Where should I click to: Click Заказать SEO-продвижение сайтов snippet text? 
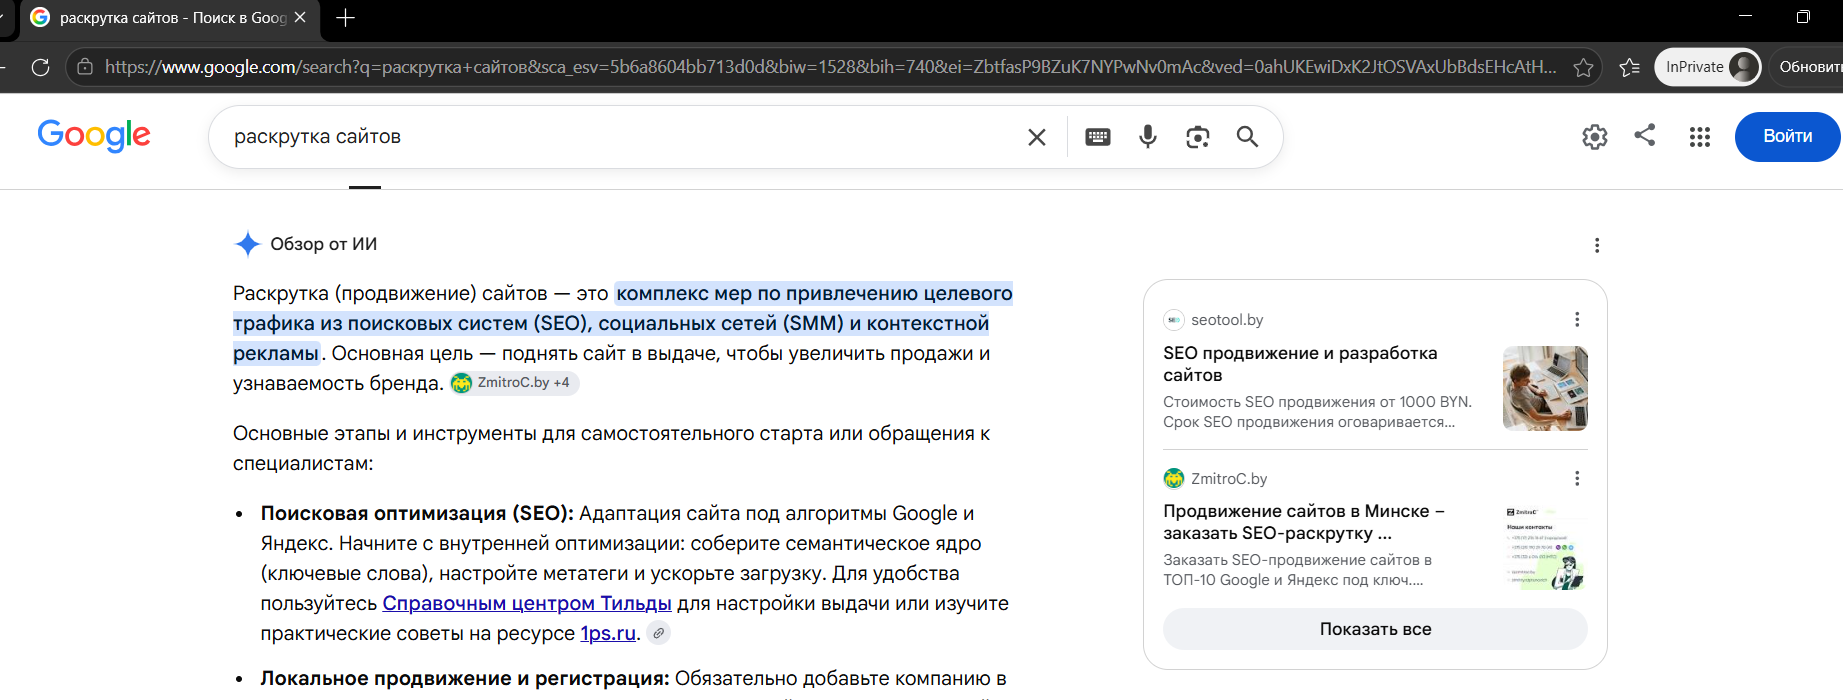(x=1297, y=570)
